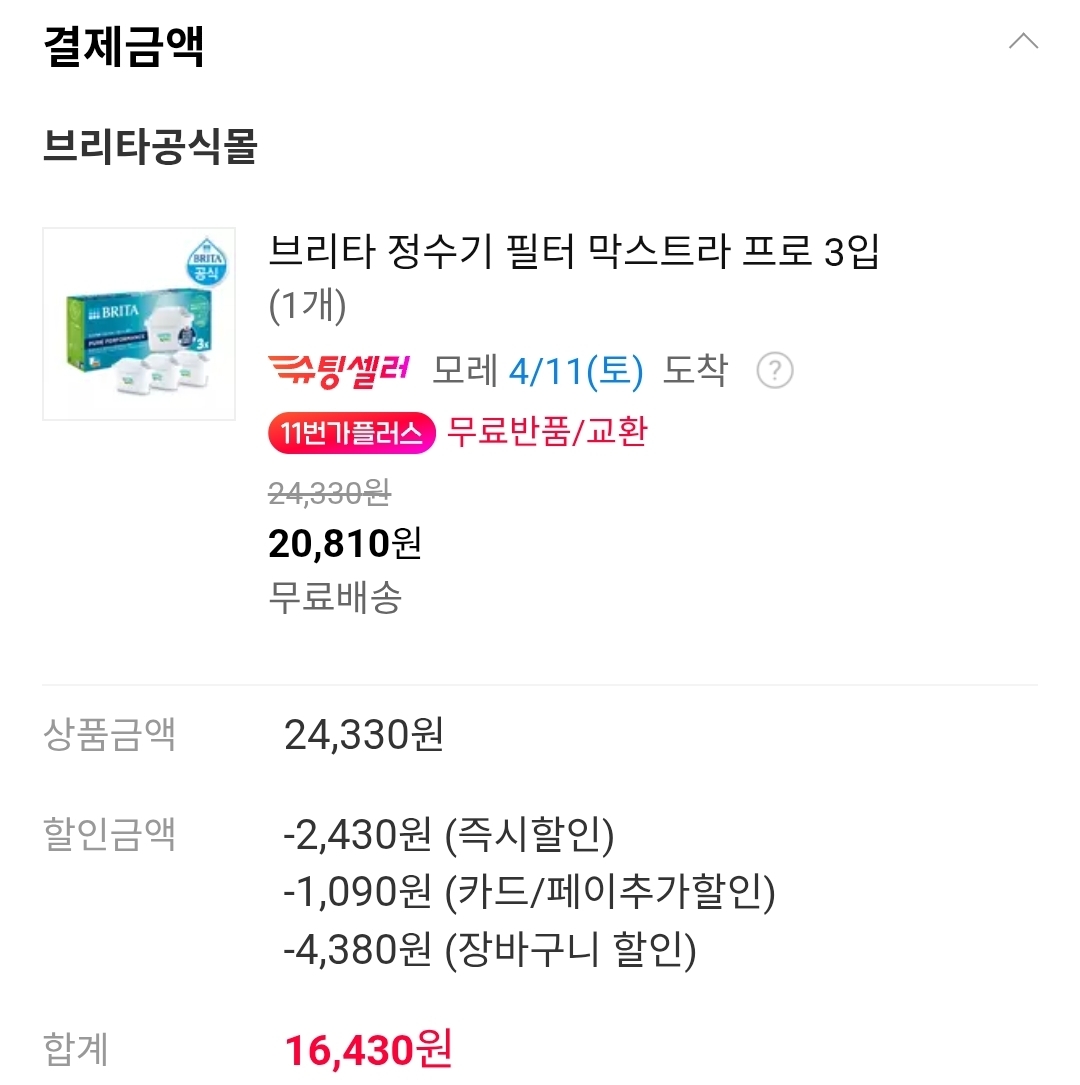Tap the 브리타공식몰 store name
The width and height of the screenshot is (1080, 1085).
tap(150, 146)
